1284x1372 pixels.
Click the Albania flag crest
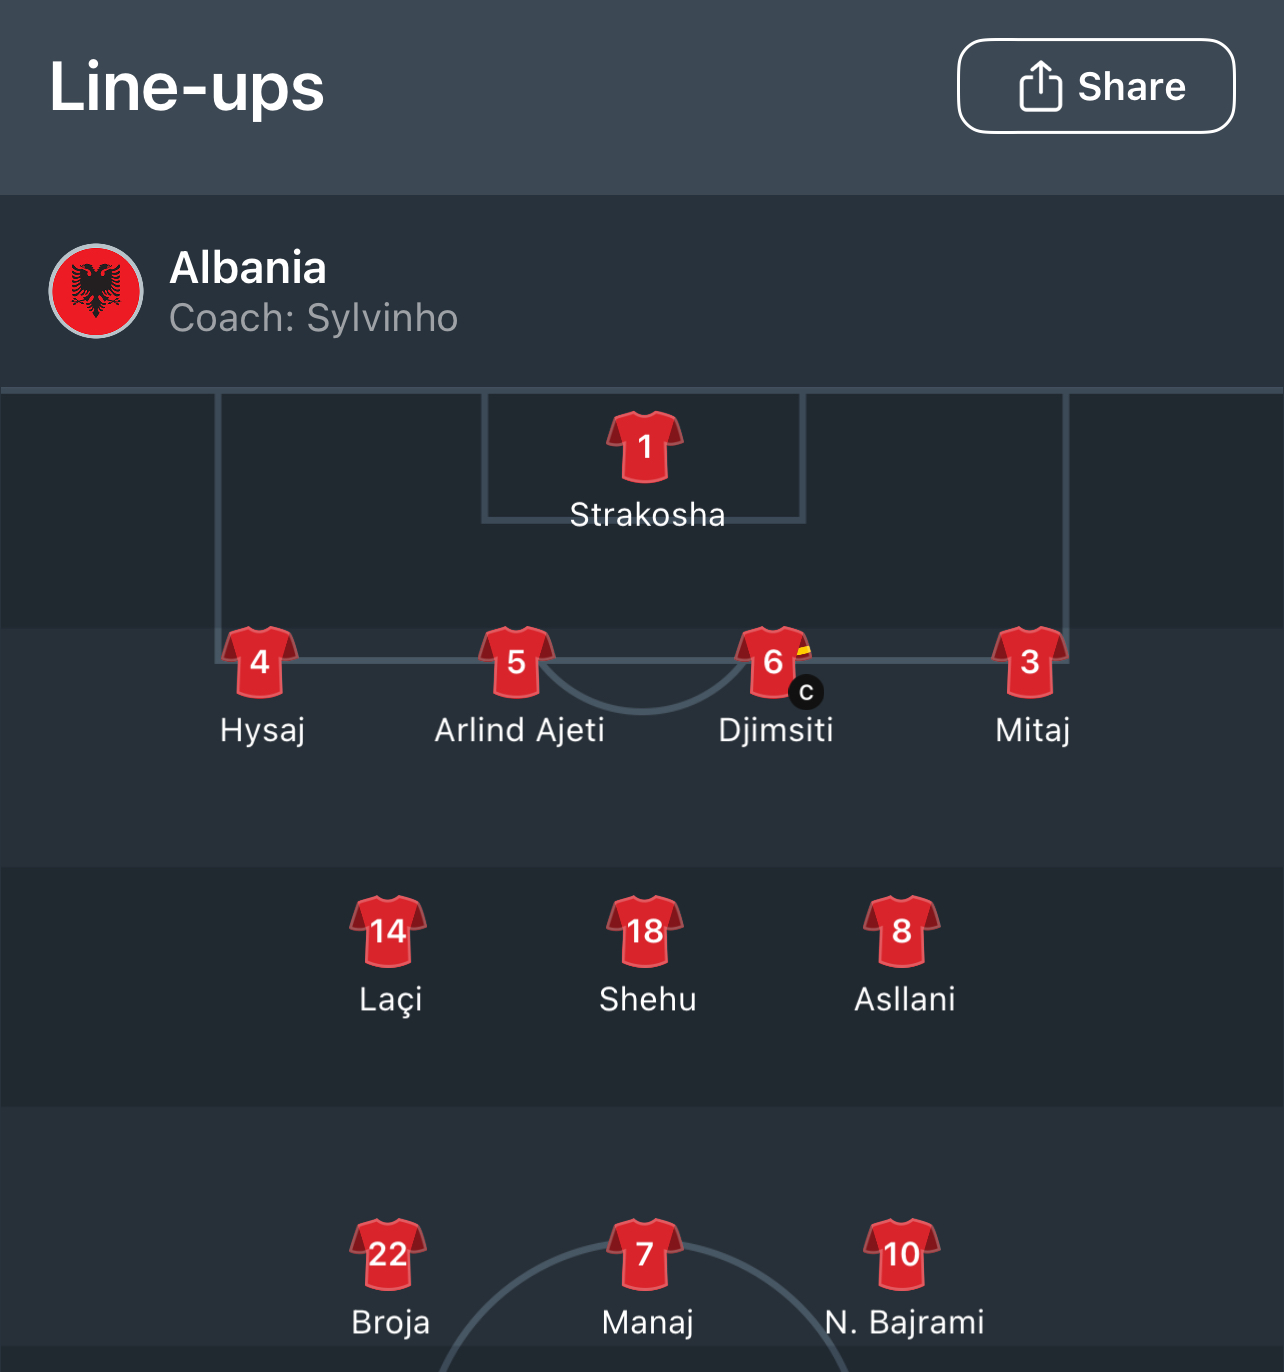click(96, 291)
